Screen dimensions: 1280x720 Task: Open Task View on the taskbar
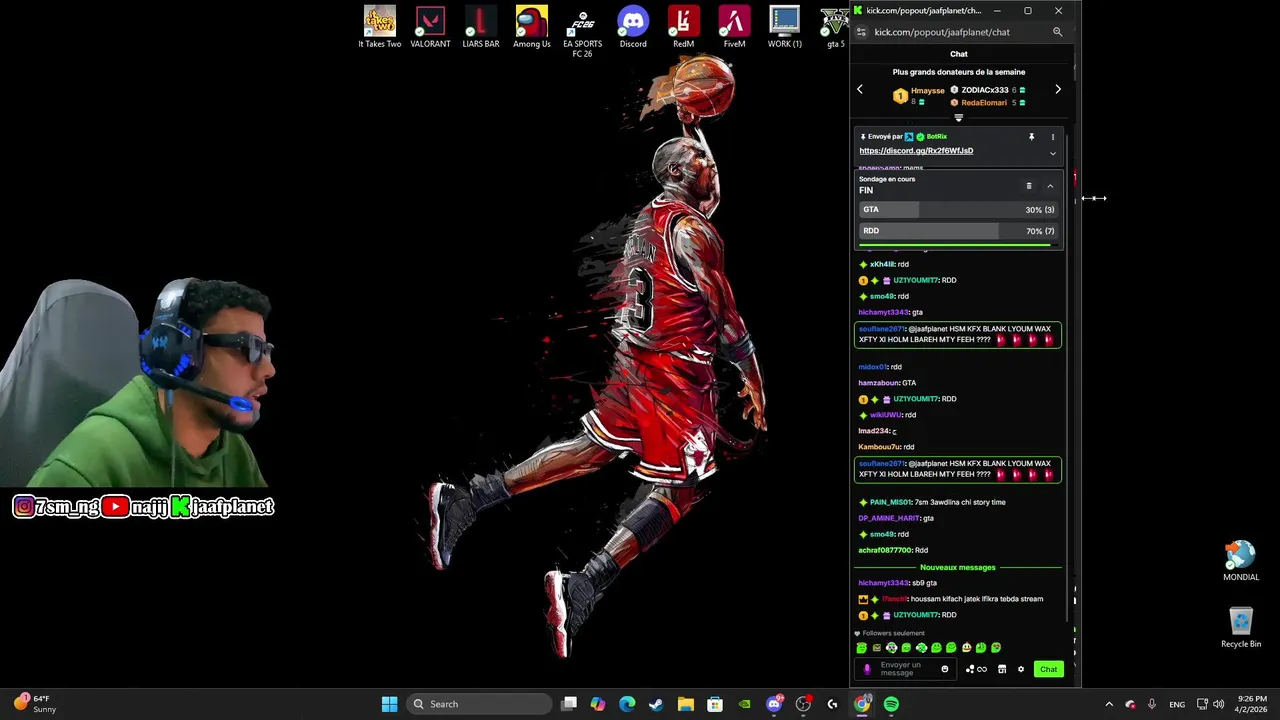[569, 704]
